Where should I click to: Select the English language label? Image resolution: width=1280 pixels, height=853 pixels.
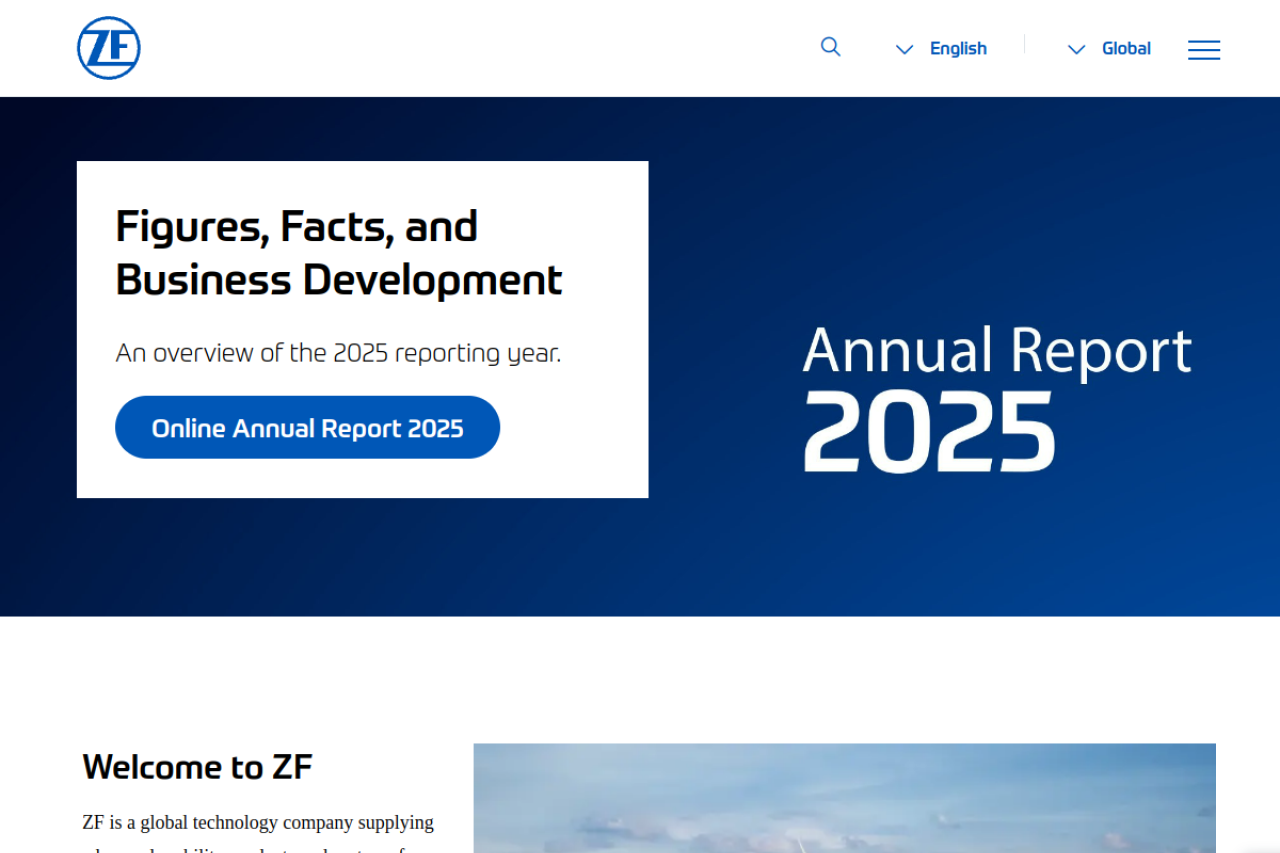pos(958,48)
